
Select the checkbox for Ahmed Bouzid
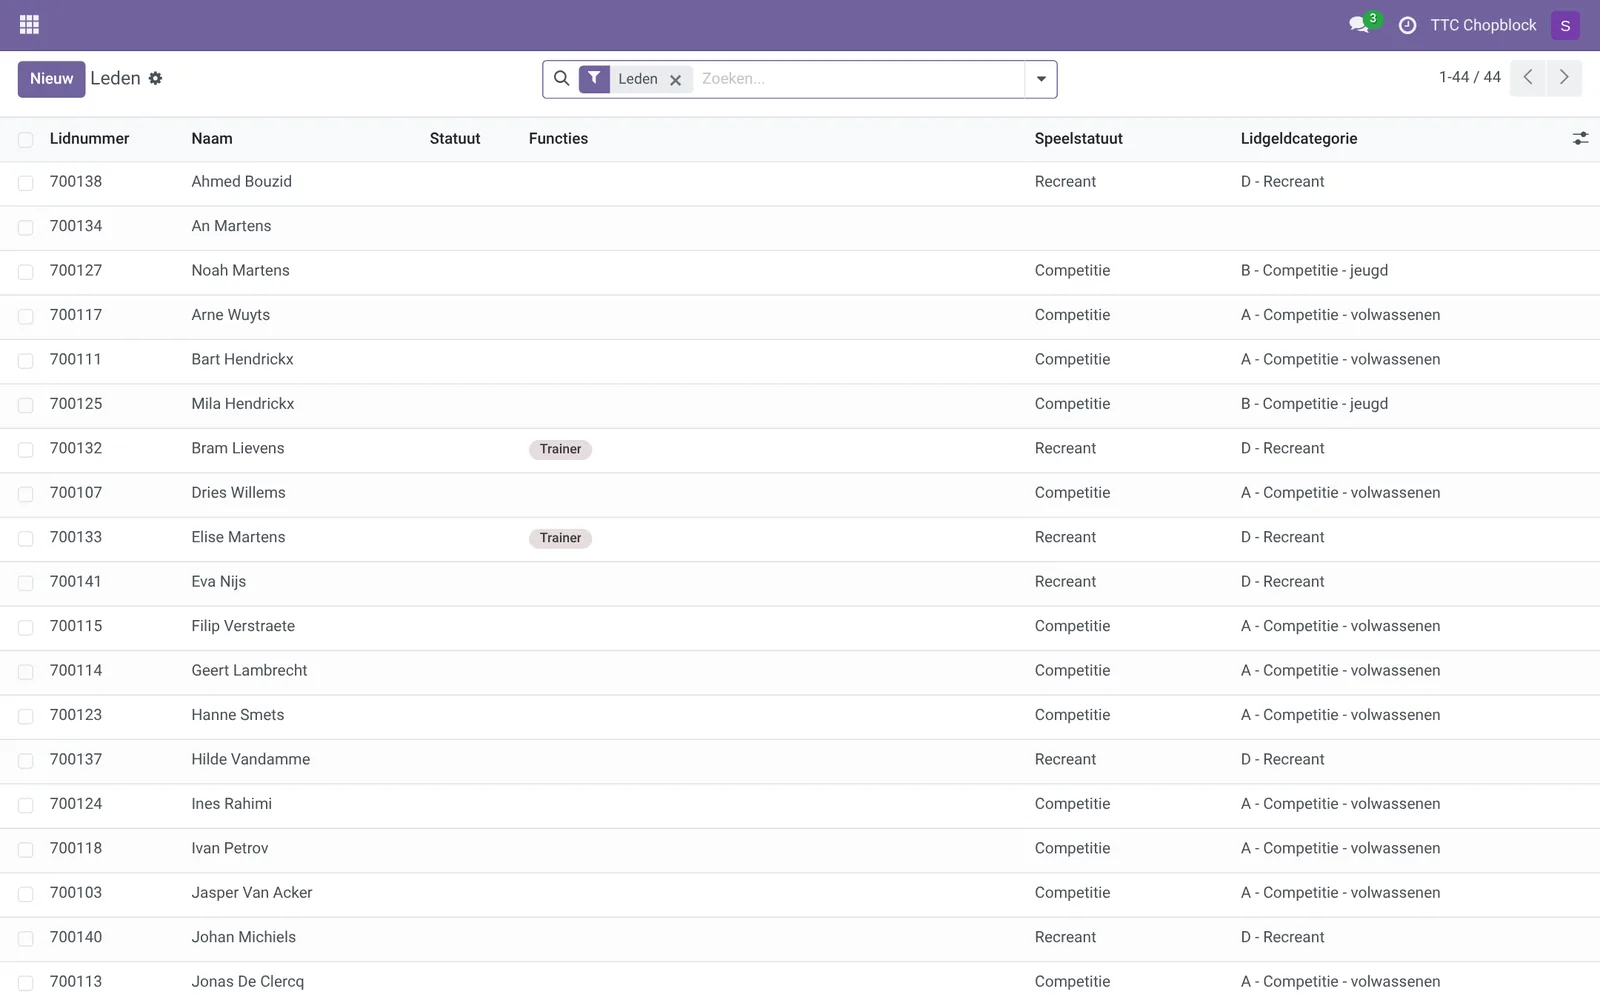pos(26,183)
